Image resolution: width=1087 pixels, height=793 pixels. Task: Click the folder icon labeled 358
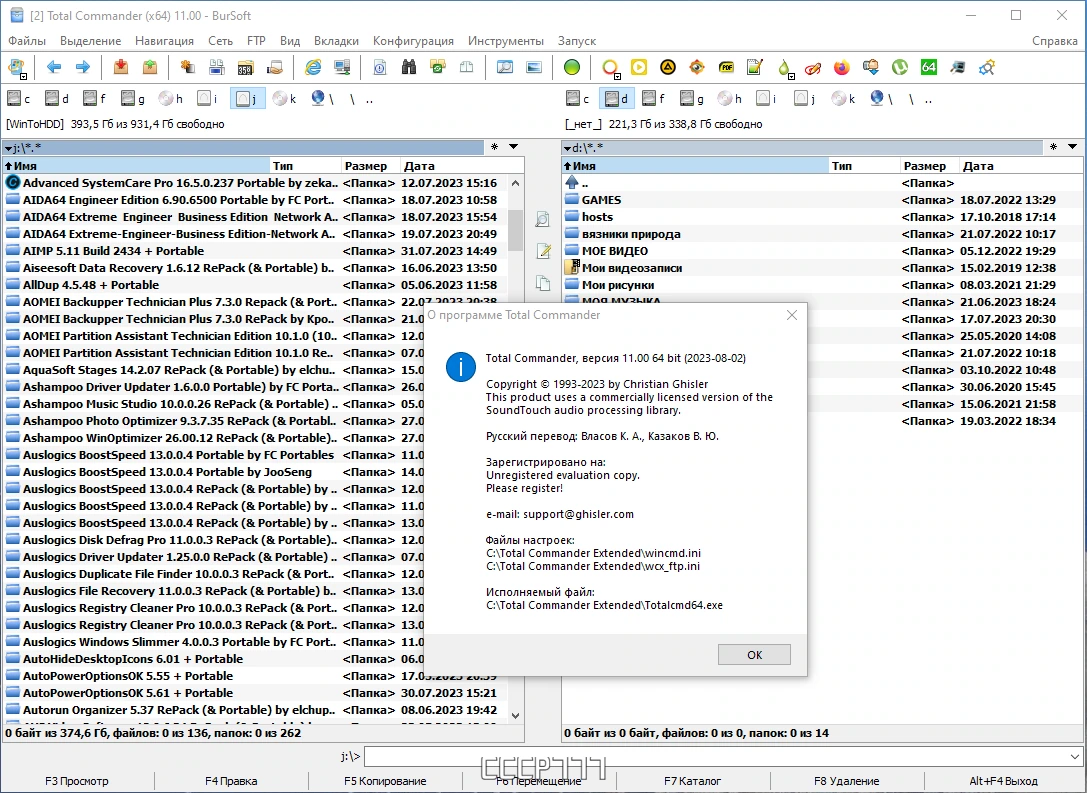[x=245, y=67]
